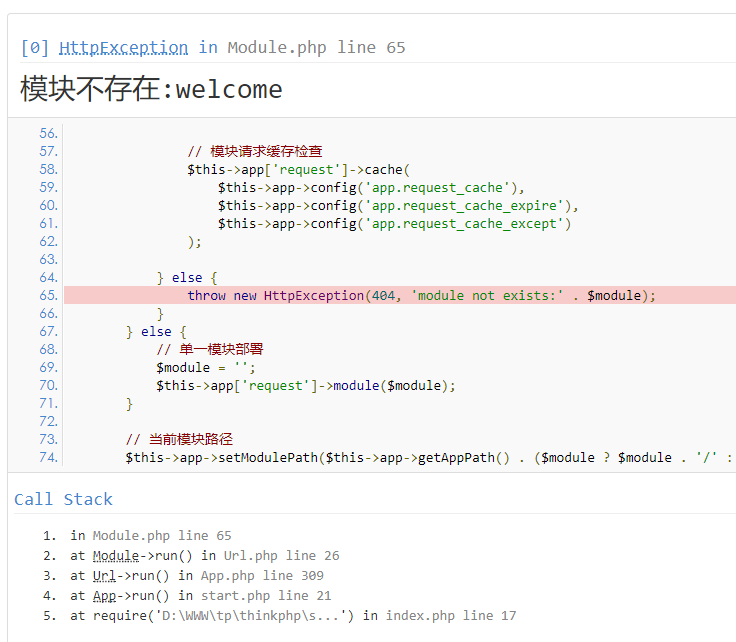Click the comment 当前模块路径
Viewport: 736px width, 642px height.
click(179, 440)
